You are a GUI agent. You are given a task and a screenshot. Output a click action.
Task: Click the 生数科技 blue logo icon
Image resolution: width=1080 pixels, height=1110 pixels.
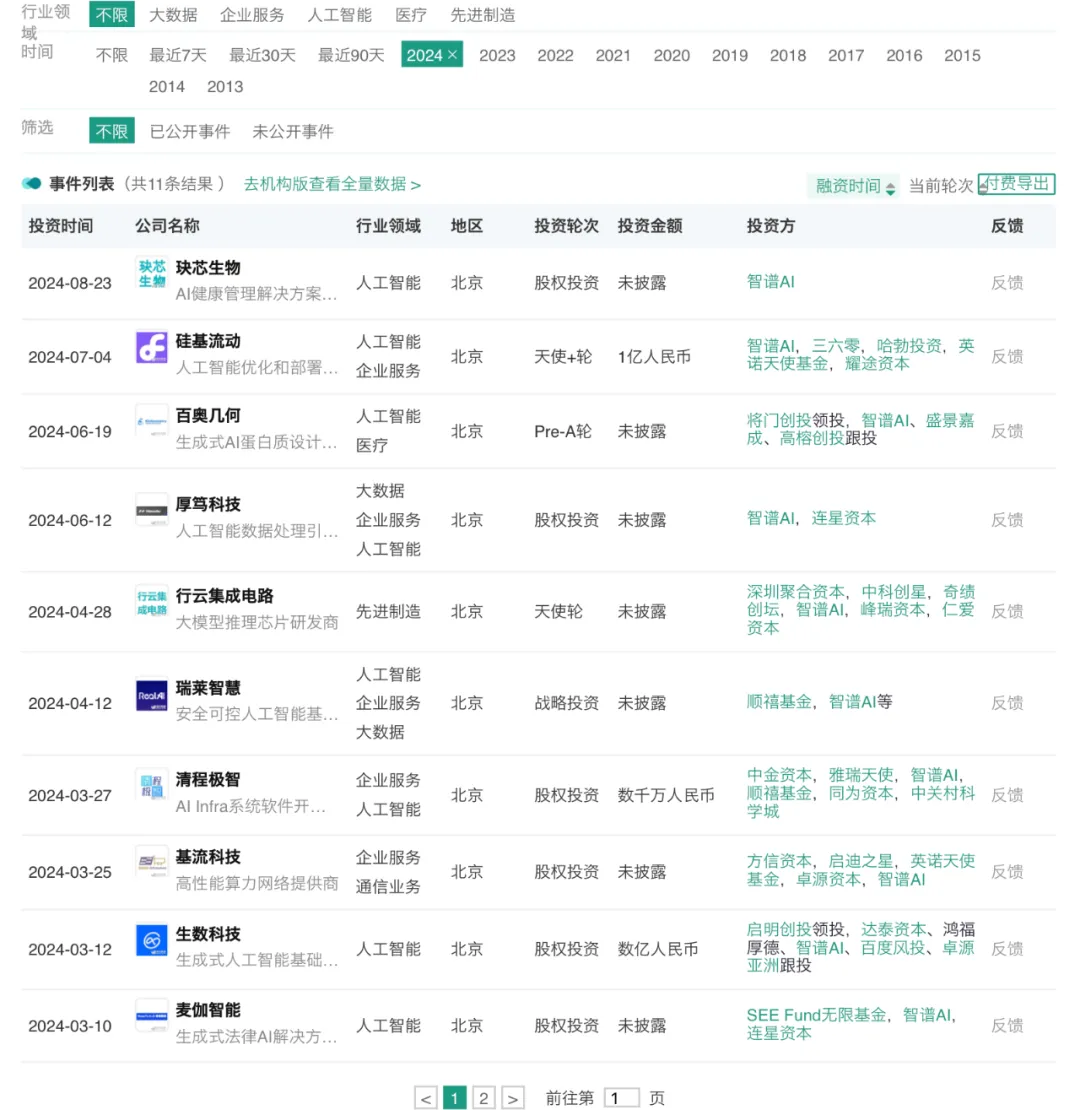tap(152, 940)
